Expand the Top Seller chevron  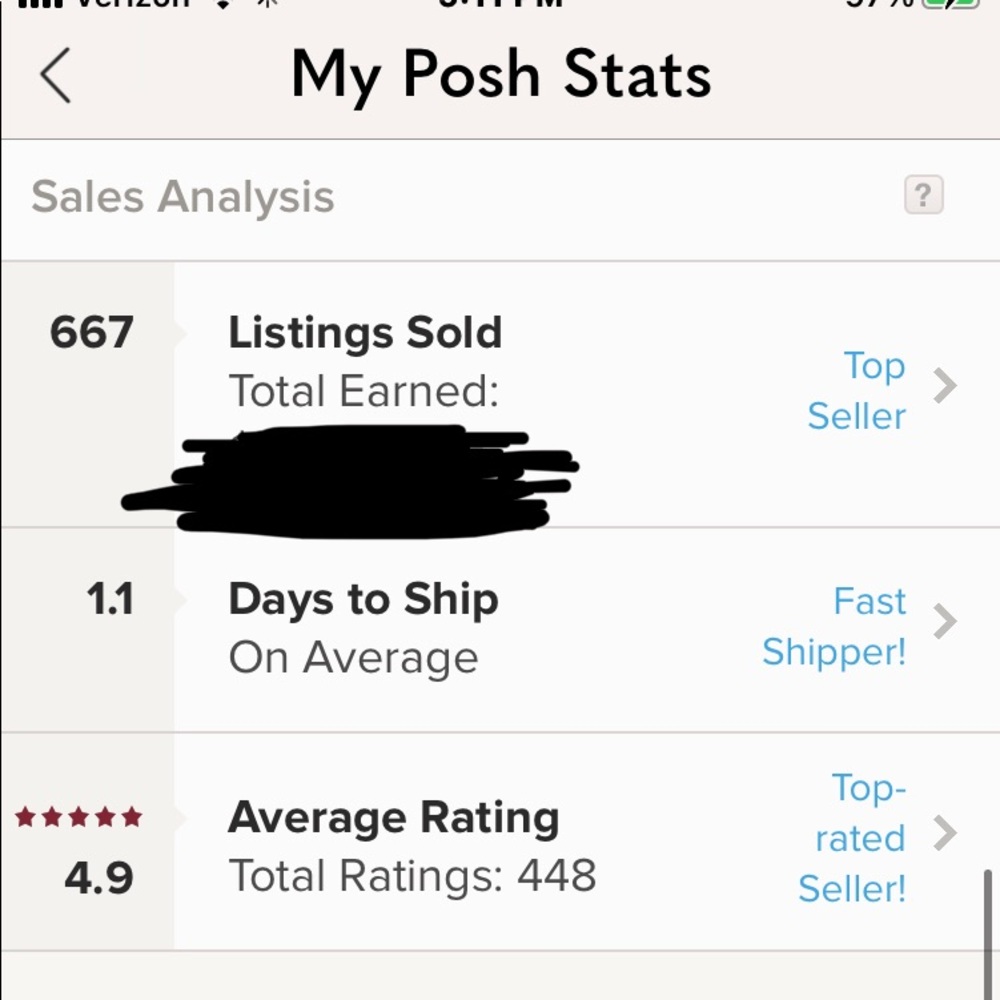tap(945, 386)
